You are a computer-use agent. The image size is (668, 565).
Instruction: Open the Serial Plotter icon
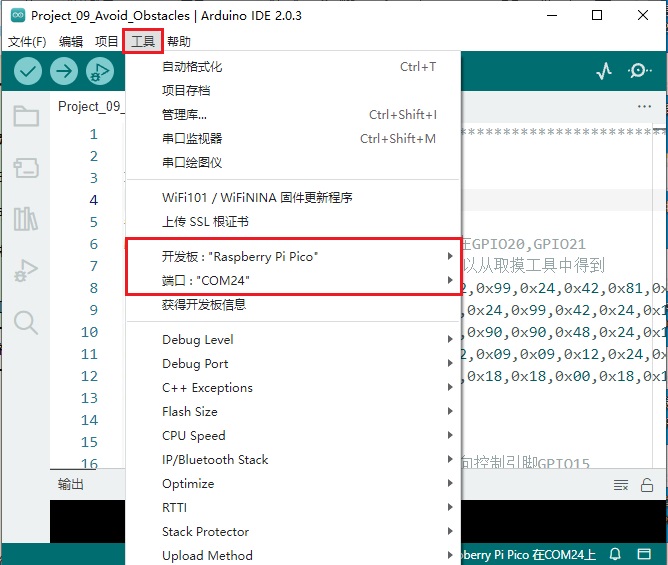[604, 71]
